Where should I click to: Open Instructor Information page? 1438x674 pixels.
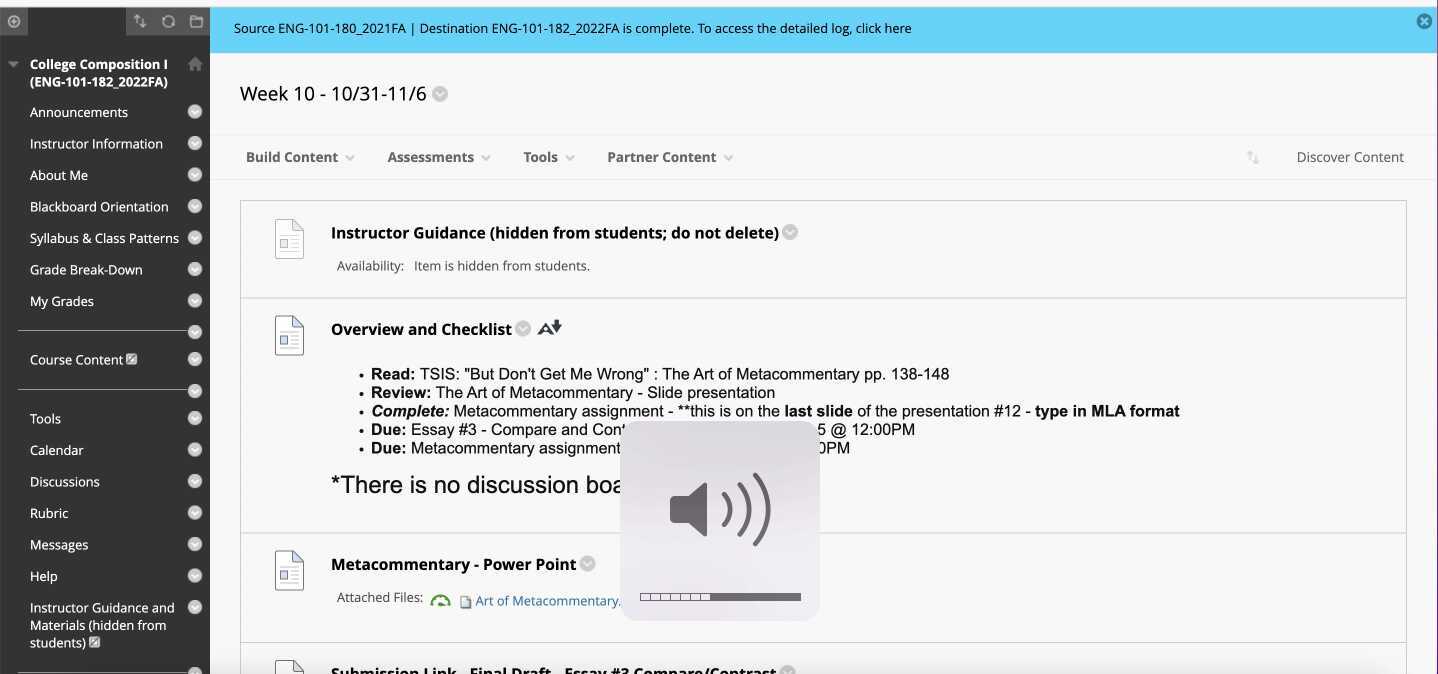coord(96,144)
